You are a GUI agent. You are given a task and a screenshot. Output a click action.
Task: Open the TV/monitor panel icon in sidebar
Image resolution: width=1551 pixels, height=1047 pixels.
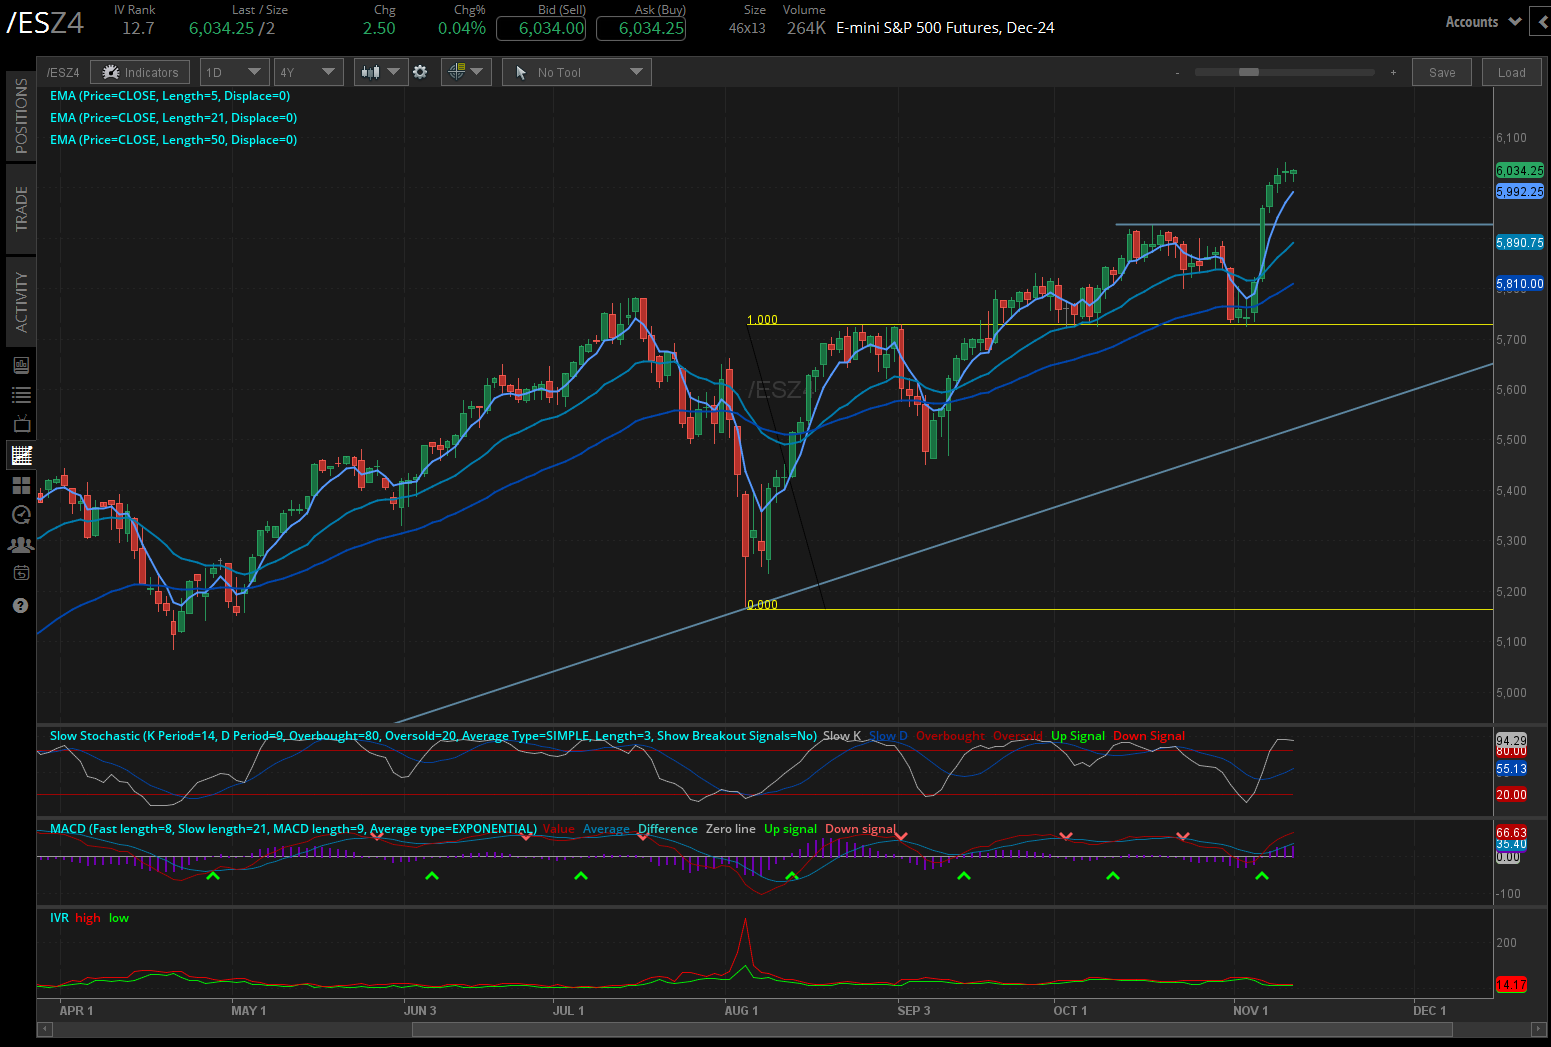pos(20,424)
